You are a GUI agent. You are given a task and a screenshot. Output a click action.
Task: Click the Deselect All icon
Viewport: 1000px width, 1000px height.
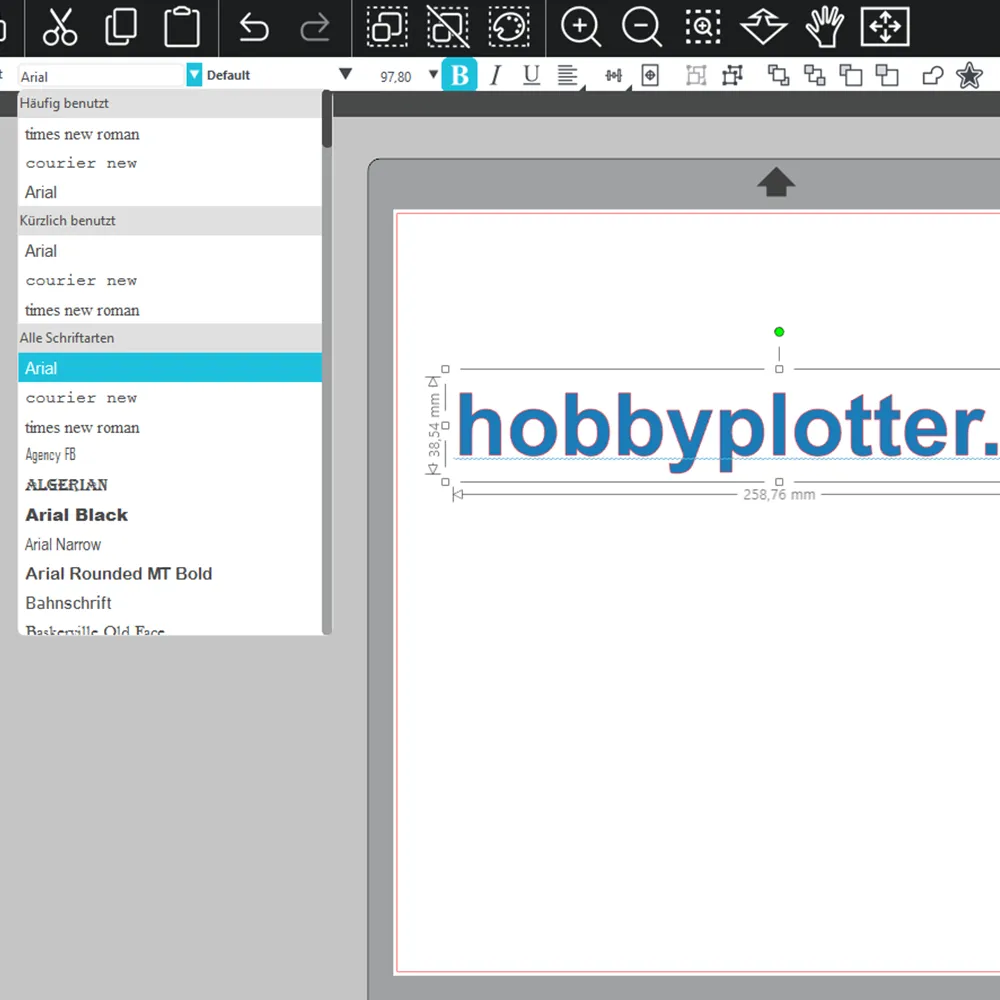pos(448,27)
